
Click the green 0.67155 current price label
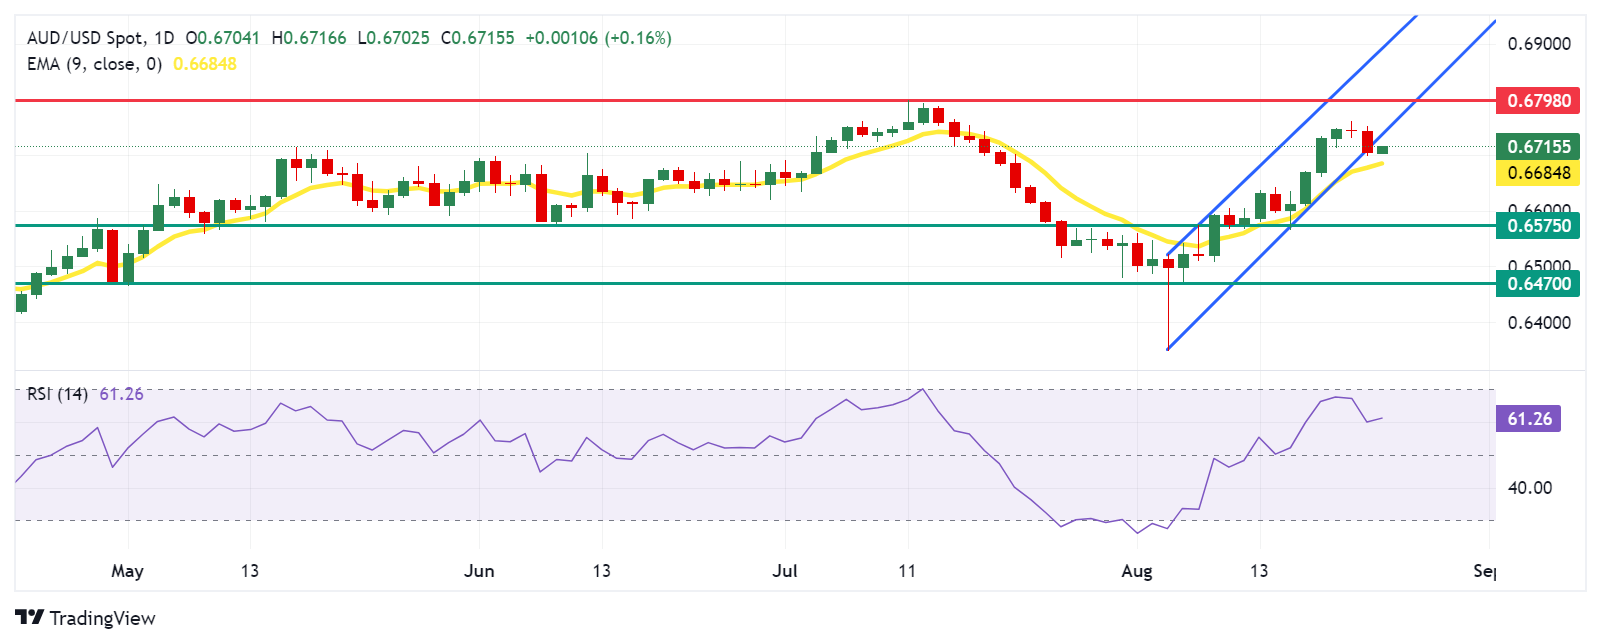coord(1539,146)
